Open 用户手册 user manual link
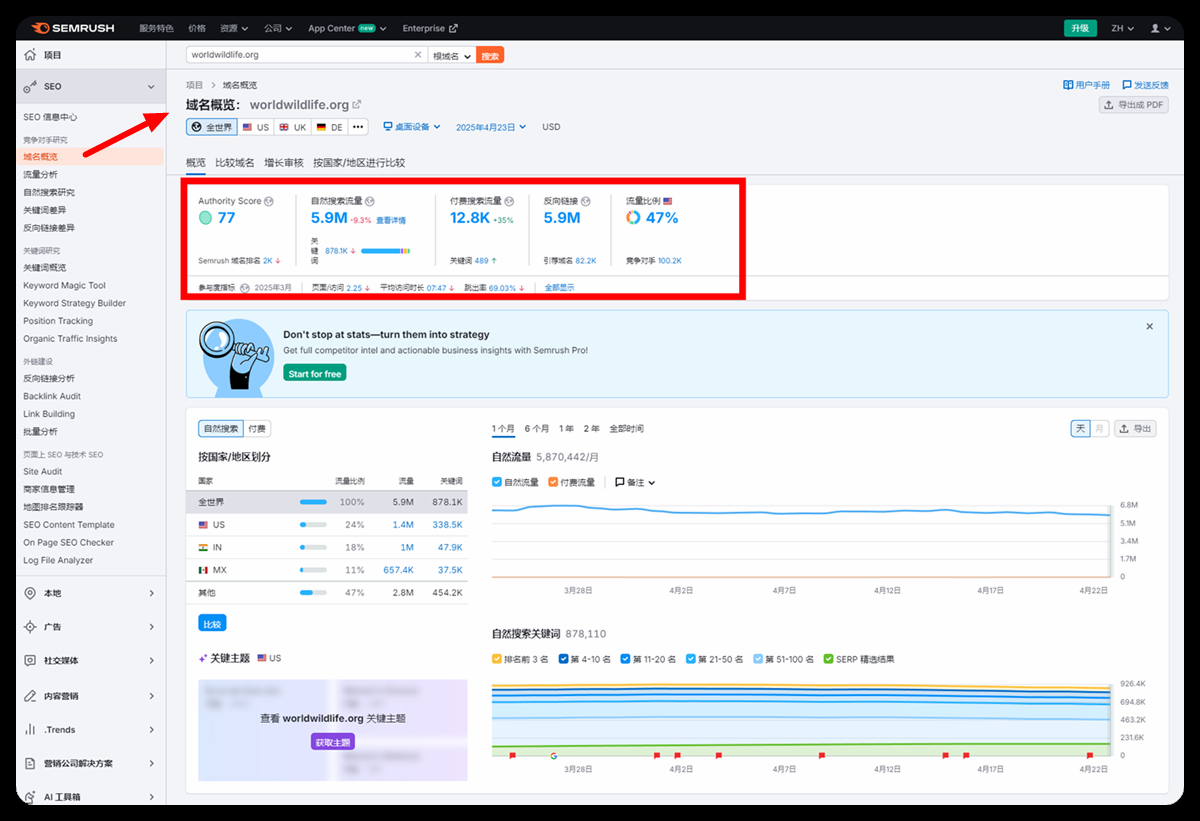This screenshot has height=821, width=1200. (x=1086, y=85)
